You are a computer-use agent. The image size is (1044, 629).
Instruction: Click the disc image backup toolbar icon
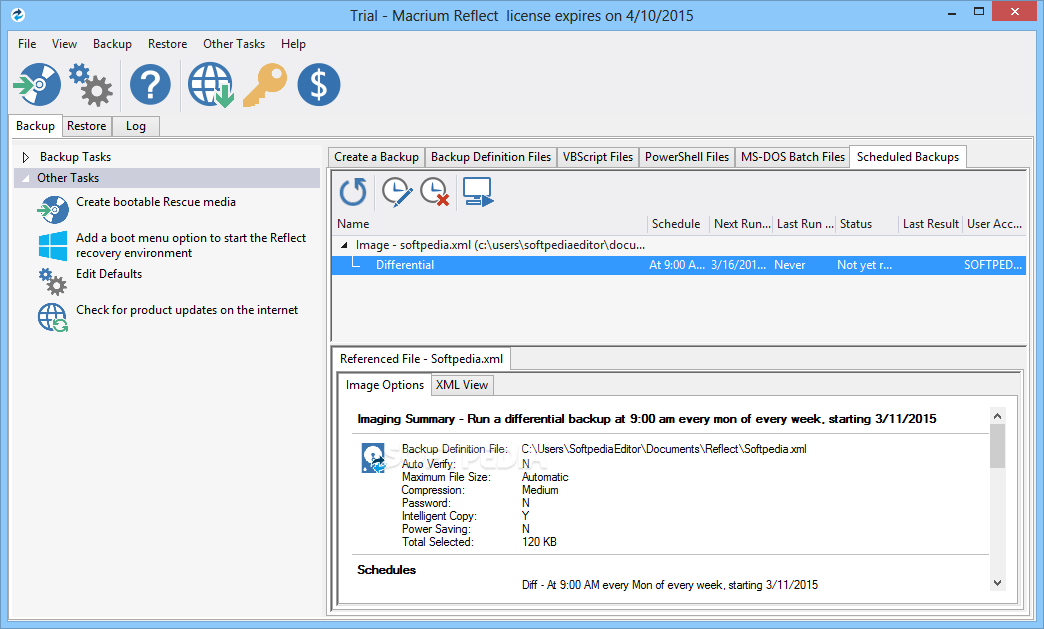click(37, 85)
